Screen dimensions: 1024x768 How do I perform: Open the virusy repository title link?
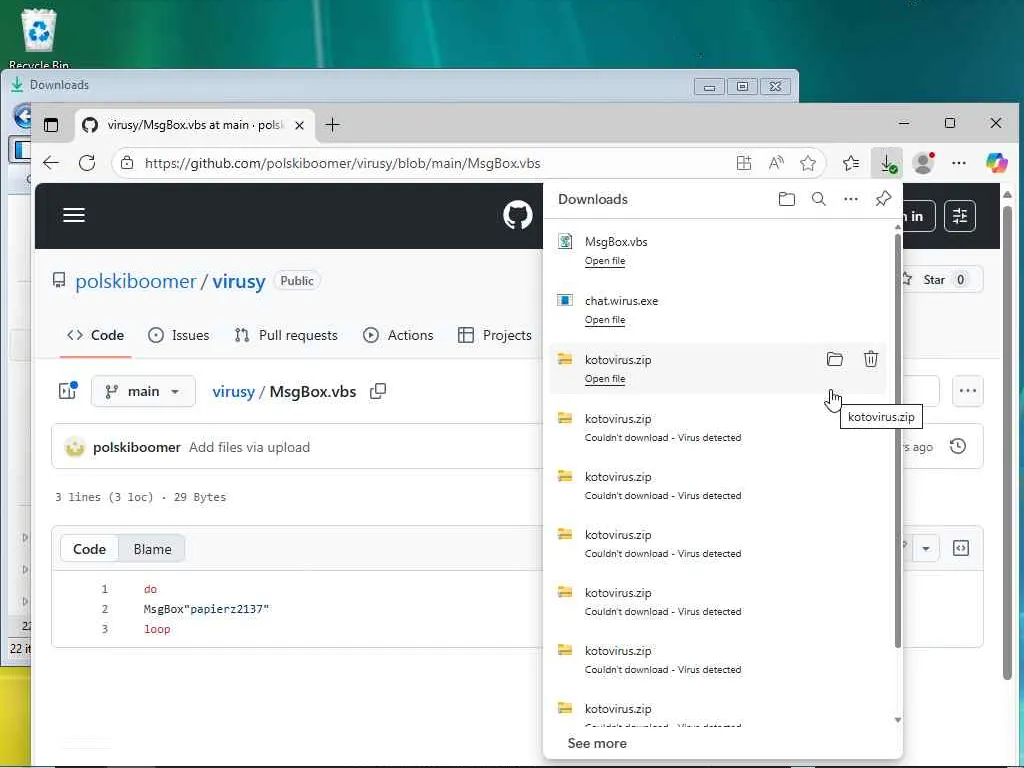click(x=239, y=281)
